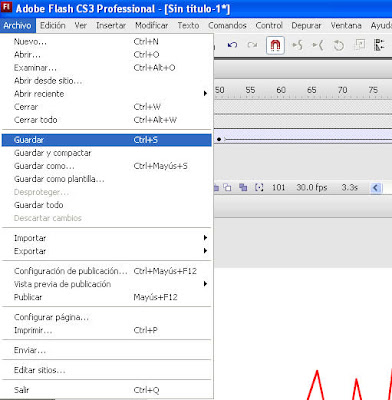Click frame 75 on the timeline ruler

373,90
